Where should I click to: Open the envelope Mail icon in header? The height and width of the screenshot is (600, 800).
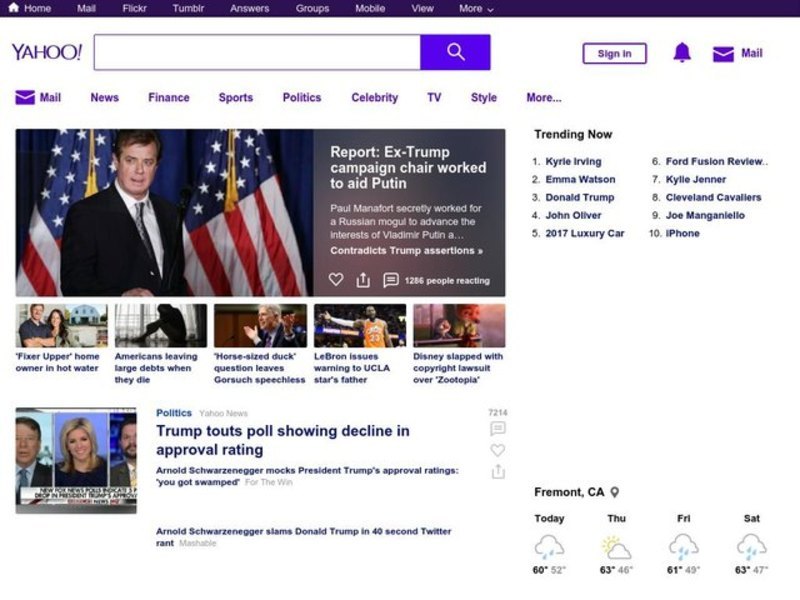coord(723,54)
